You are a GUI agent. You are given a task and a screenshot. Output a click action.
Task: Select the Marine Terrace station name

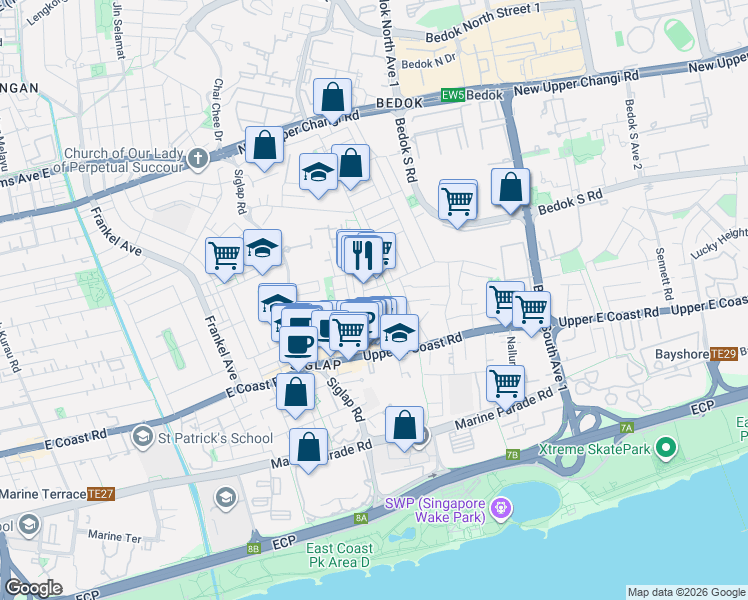pyautogui.click(x=43, y=494)
